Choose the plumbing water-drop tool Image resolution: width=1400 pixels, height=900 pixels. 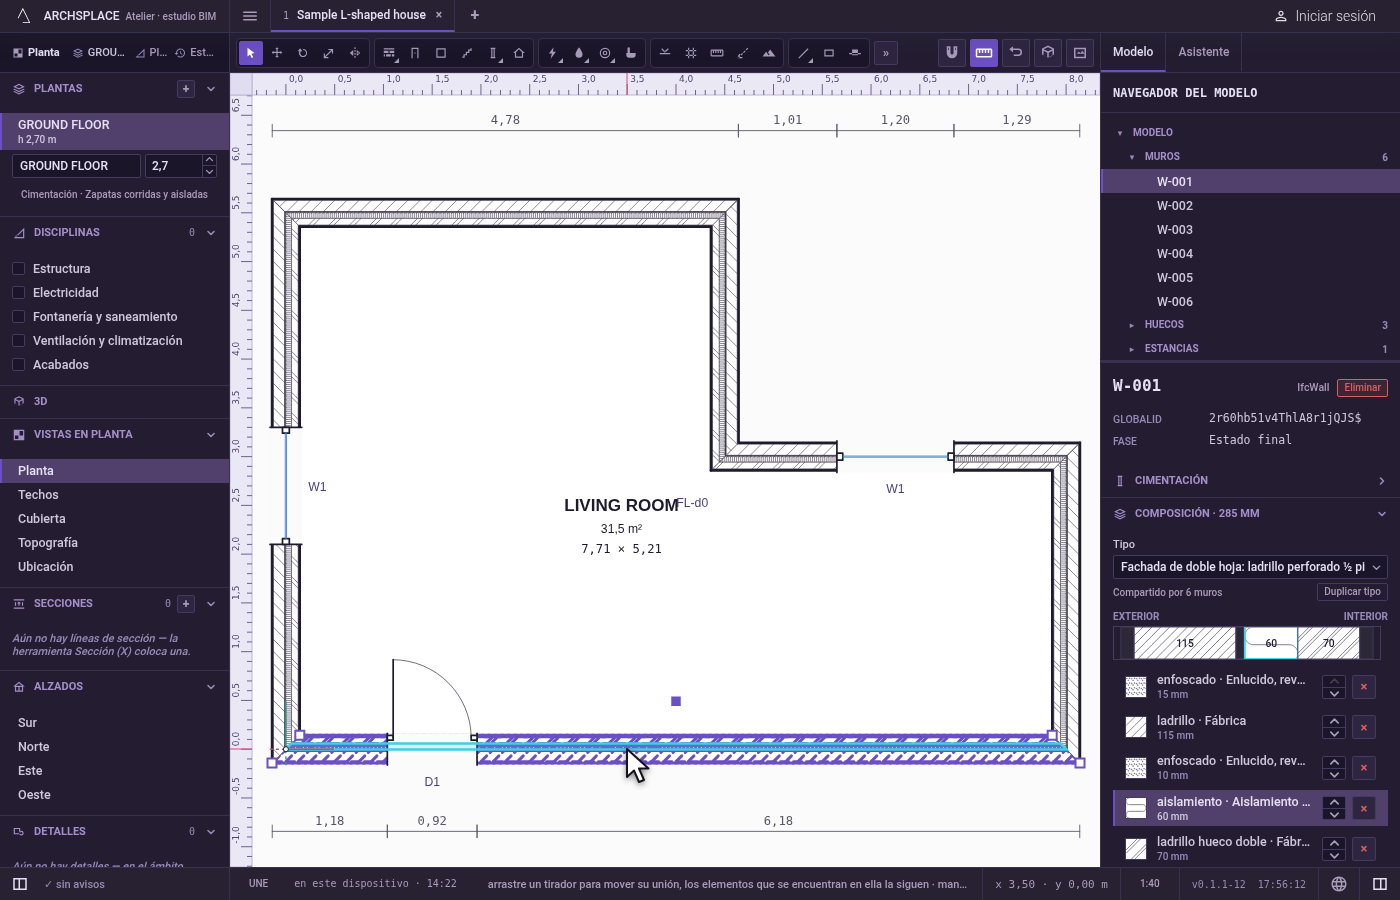[579, 53]
